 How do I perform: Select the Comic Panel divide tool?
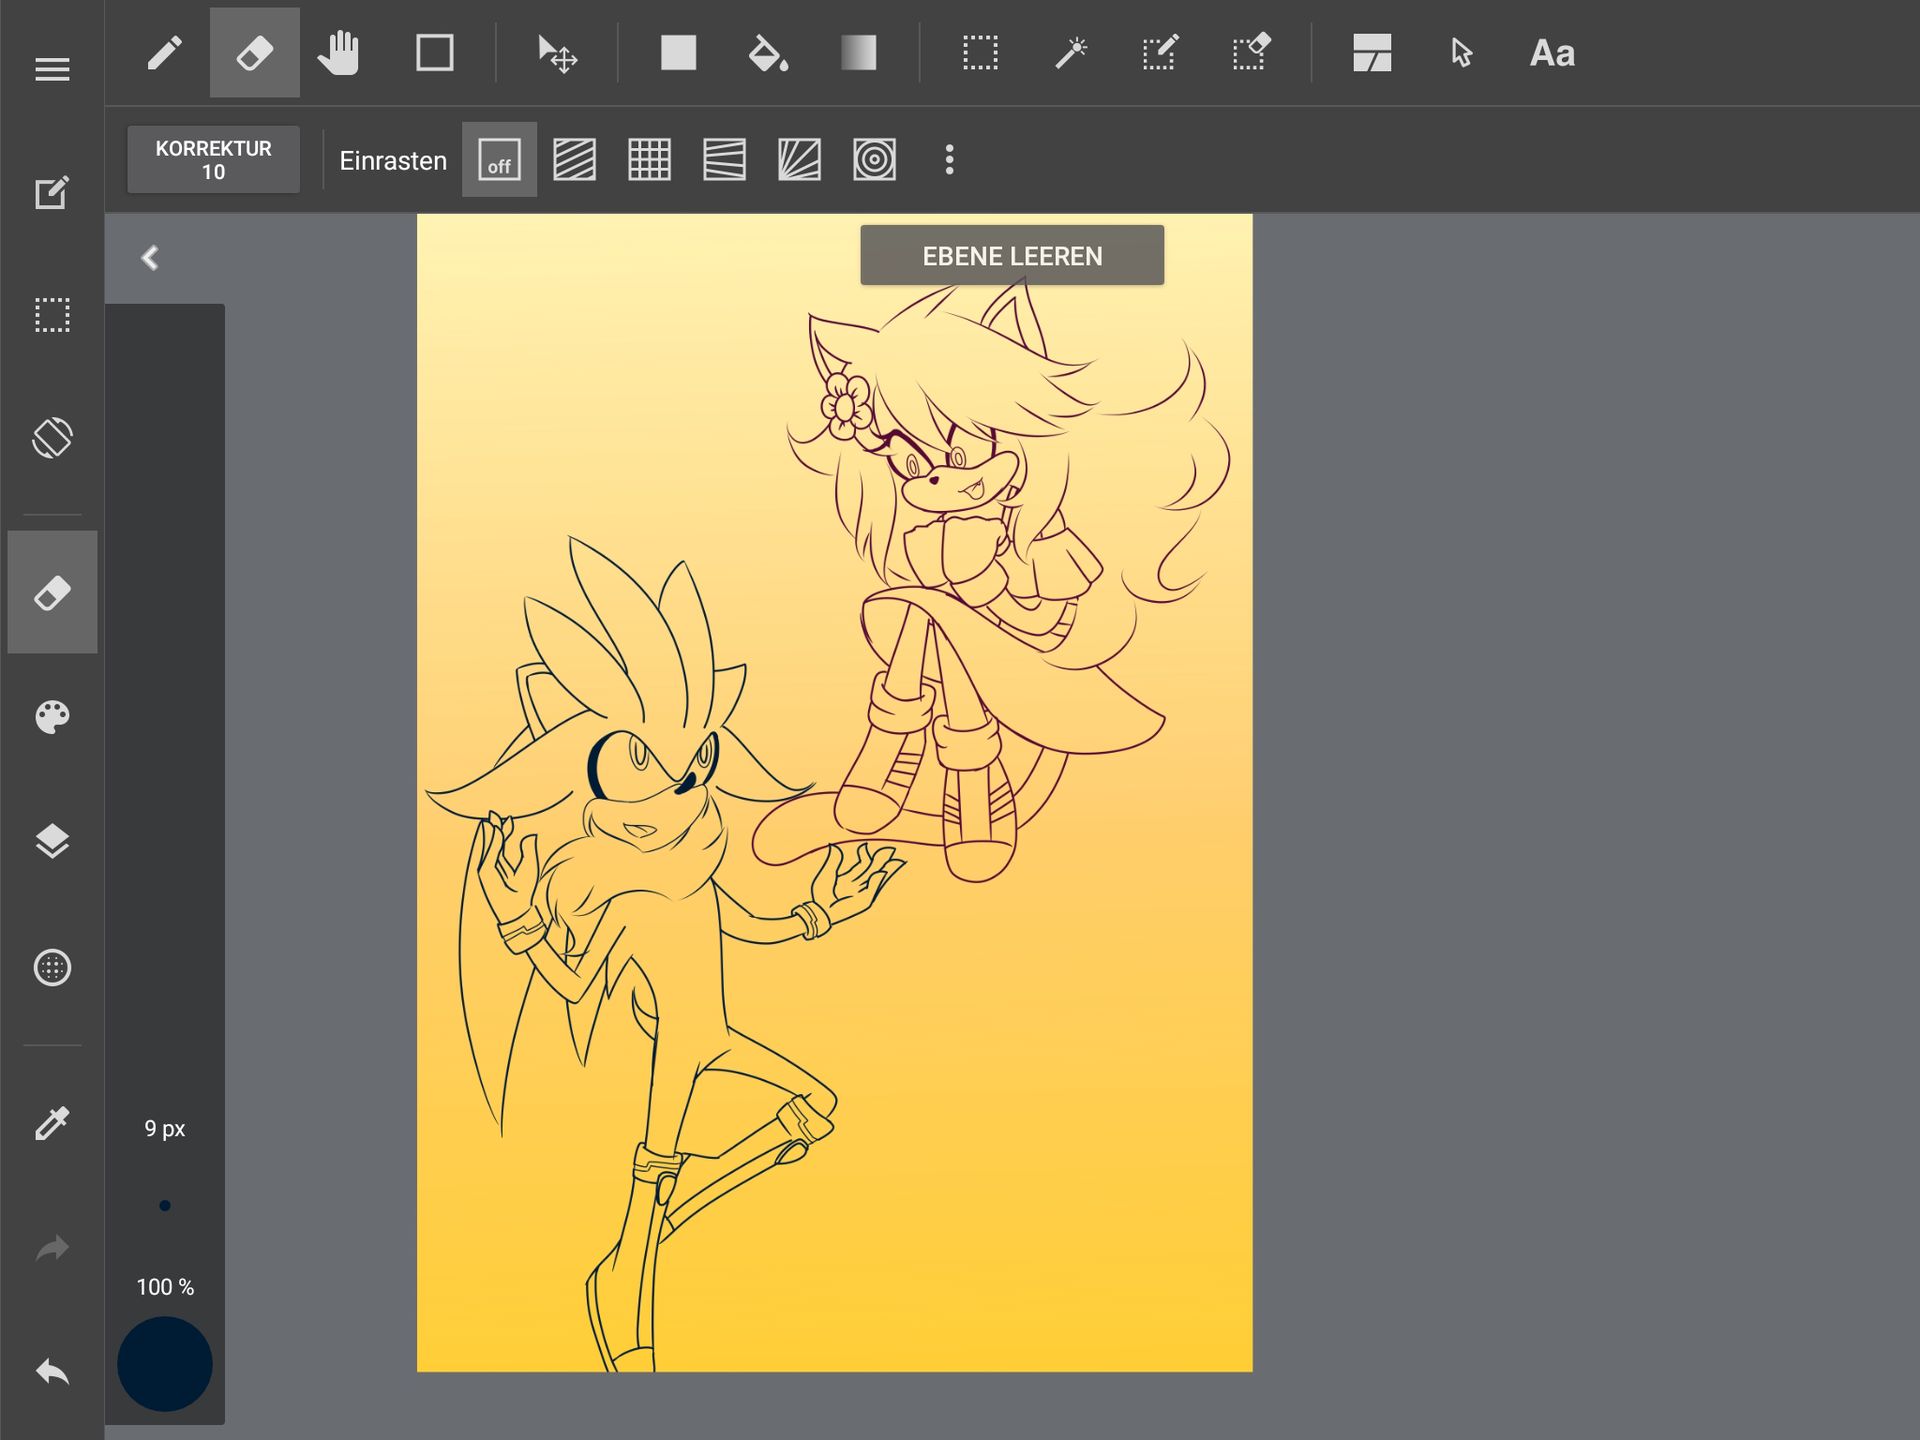1372,53
